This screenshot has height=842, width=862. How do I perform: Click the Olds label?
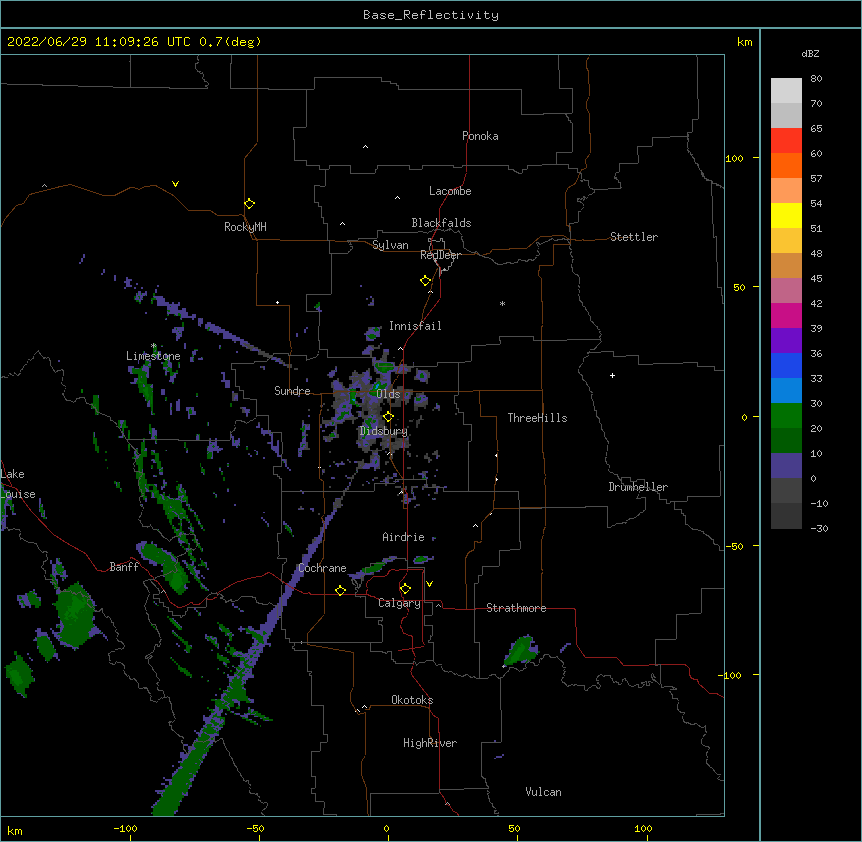(388, 394)
